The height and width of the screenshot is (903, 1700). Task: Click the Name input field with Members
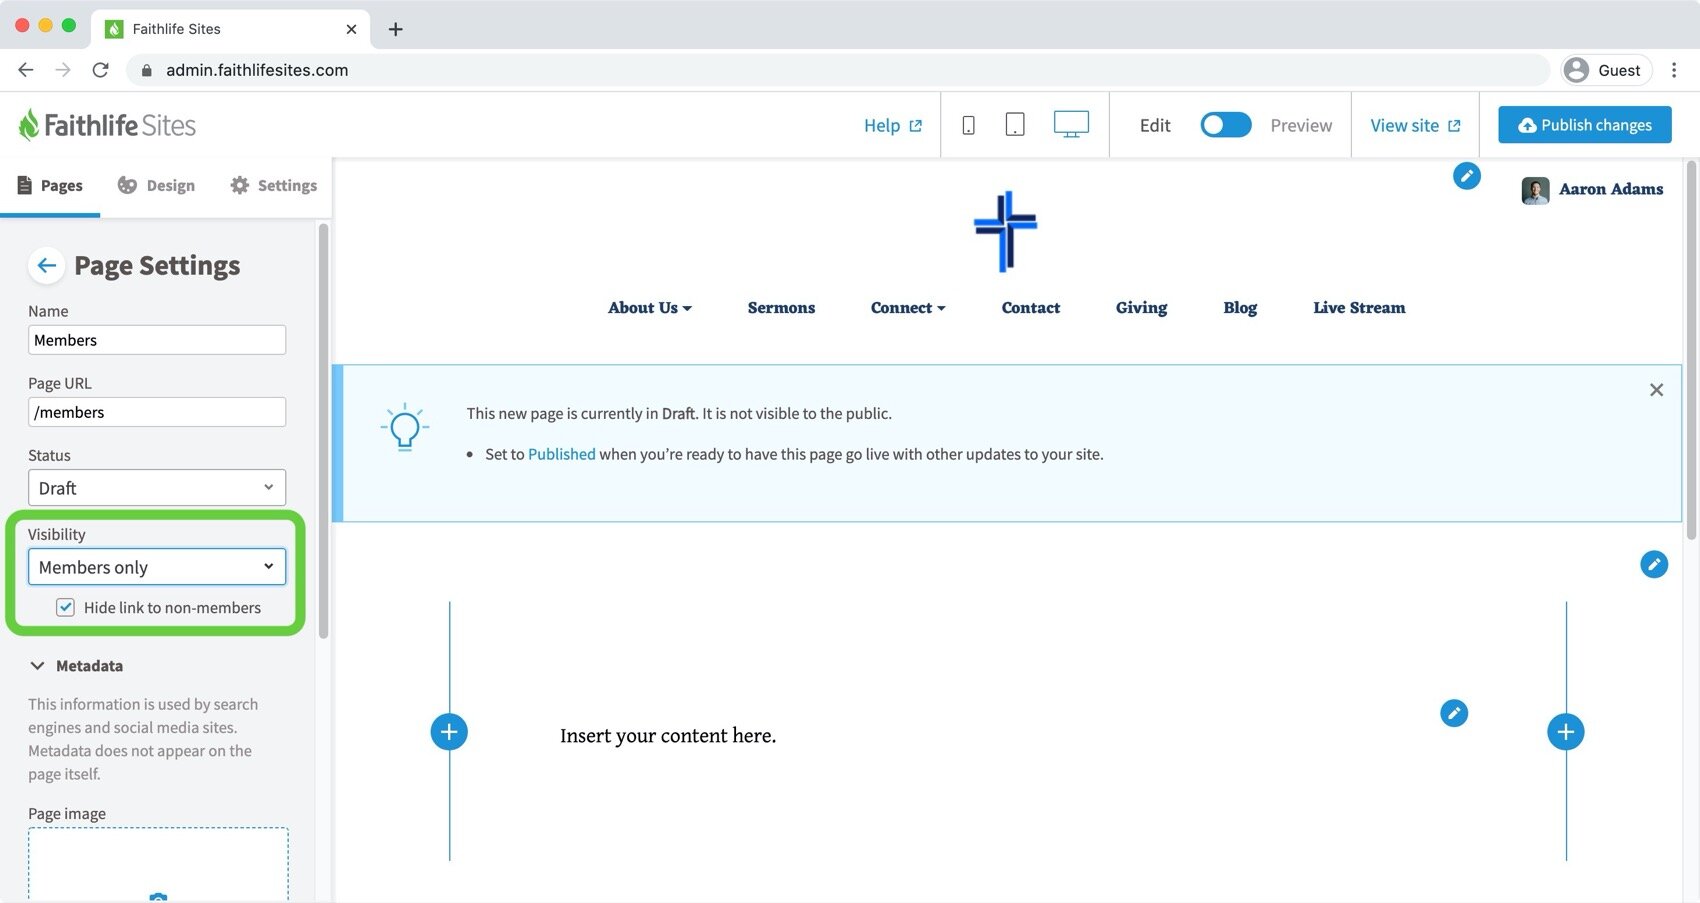pos(157,340)
